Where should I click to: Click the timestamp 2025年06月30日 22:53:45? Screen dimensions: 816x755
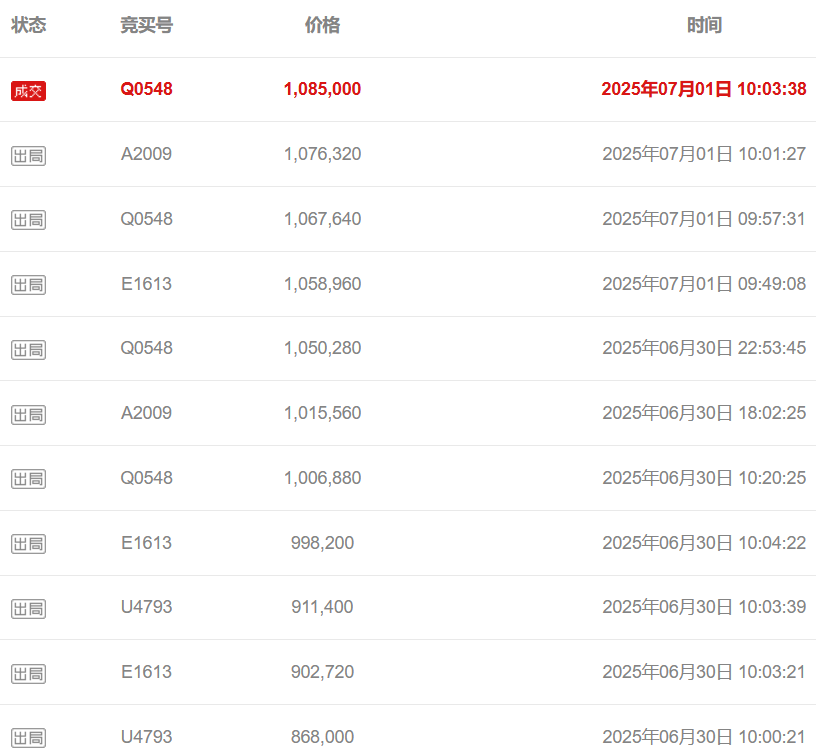[x=704, y=348]
